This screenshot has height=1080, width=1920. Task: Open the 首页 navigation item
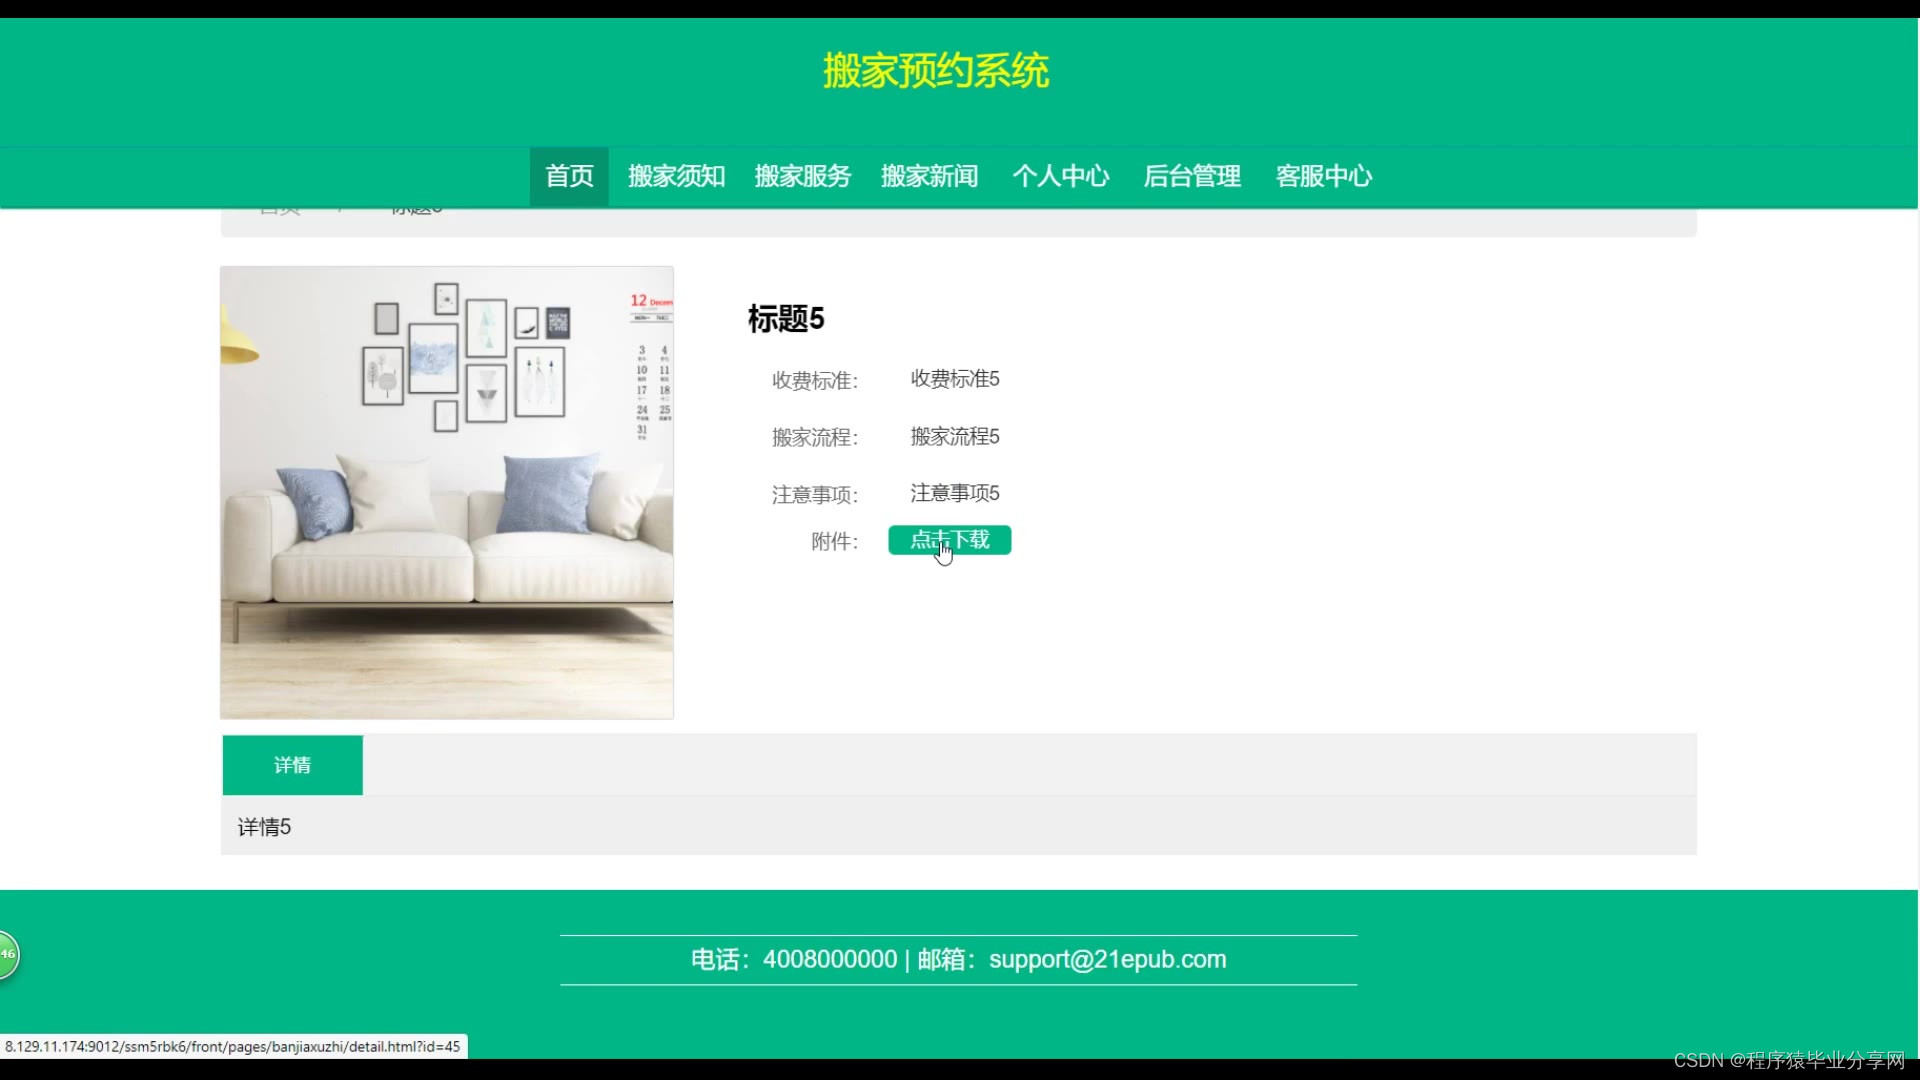coord(569,176)
